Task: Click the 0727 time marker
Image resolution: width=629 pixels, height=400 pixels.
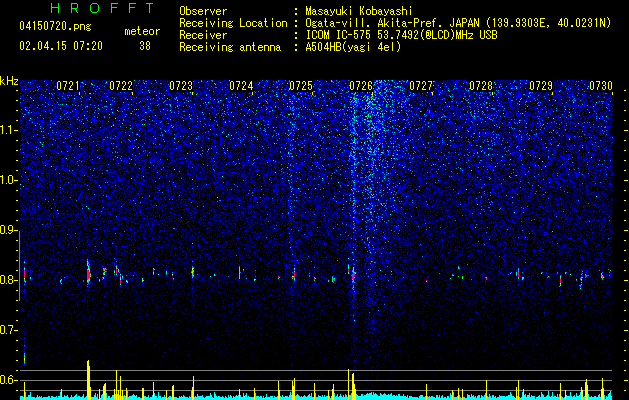Action: point(421,86)
